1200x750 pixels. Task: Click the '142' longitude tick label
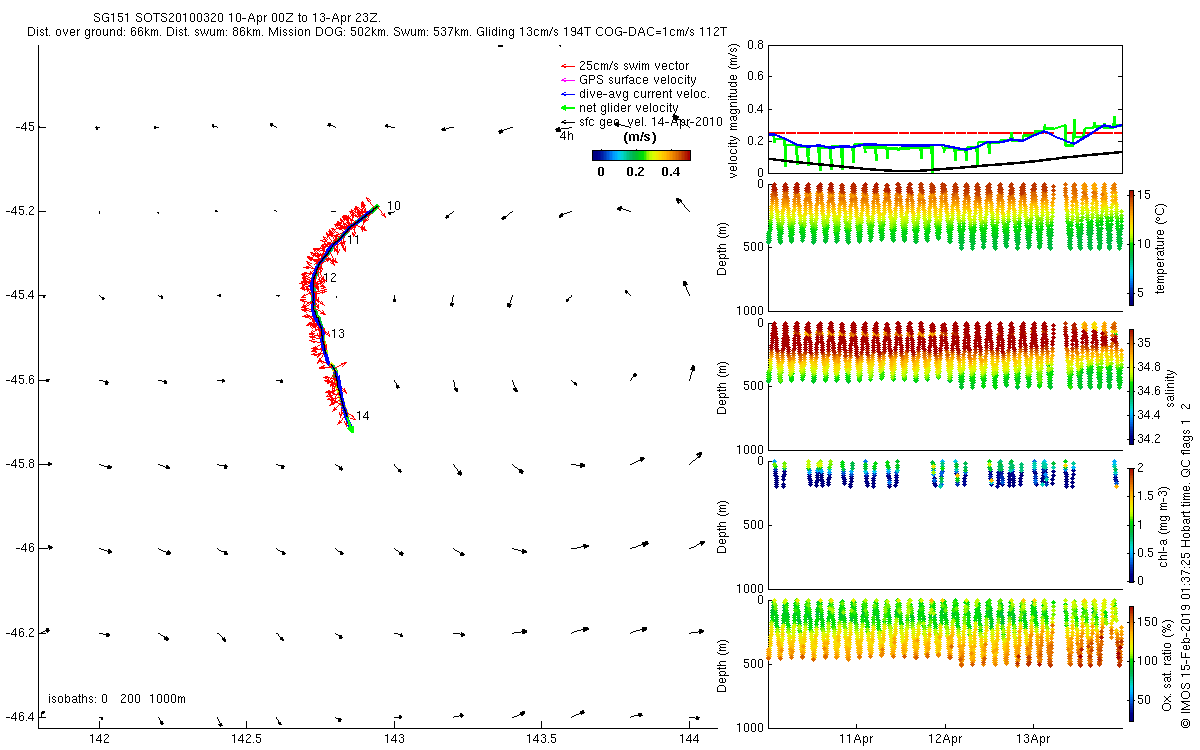[99, 738]
